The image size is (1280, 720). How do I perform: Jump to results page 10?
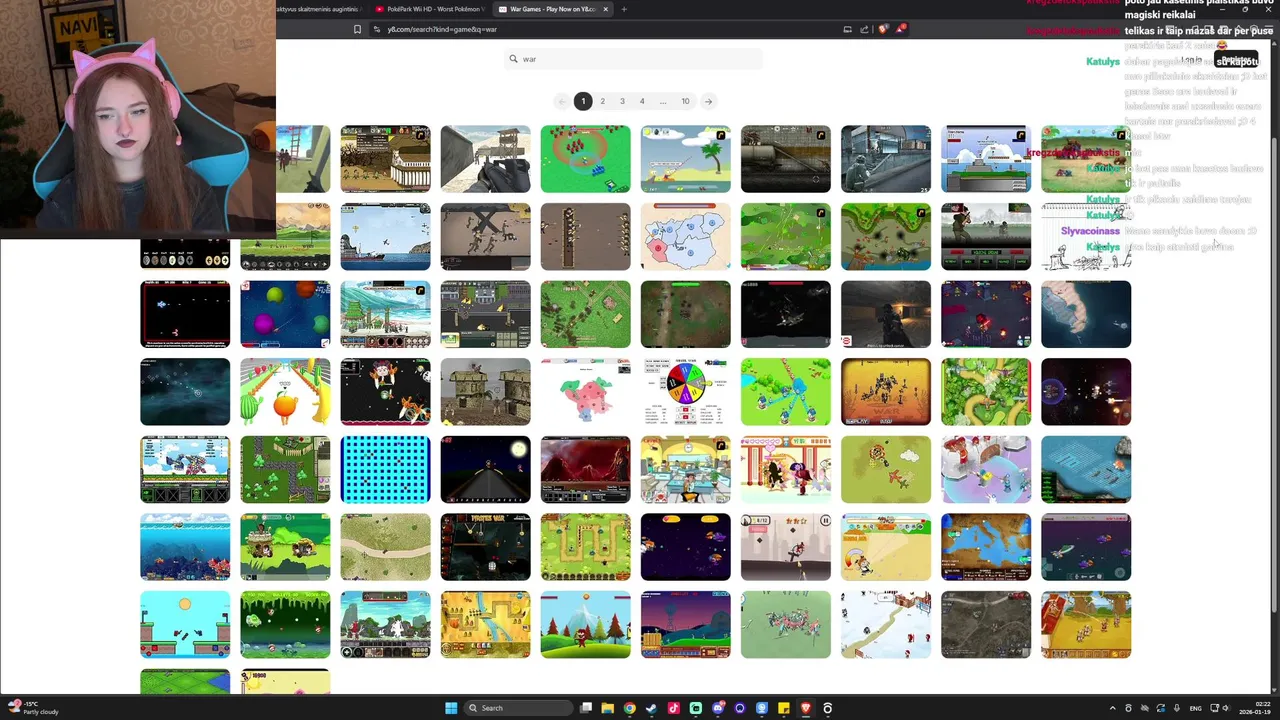click(x=685, y=101)
